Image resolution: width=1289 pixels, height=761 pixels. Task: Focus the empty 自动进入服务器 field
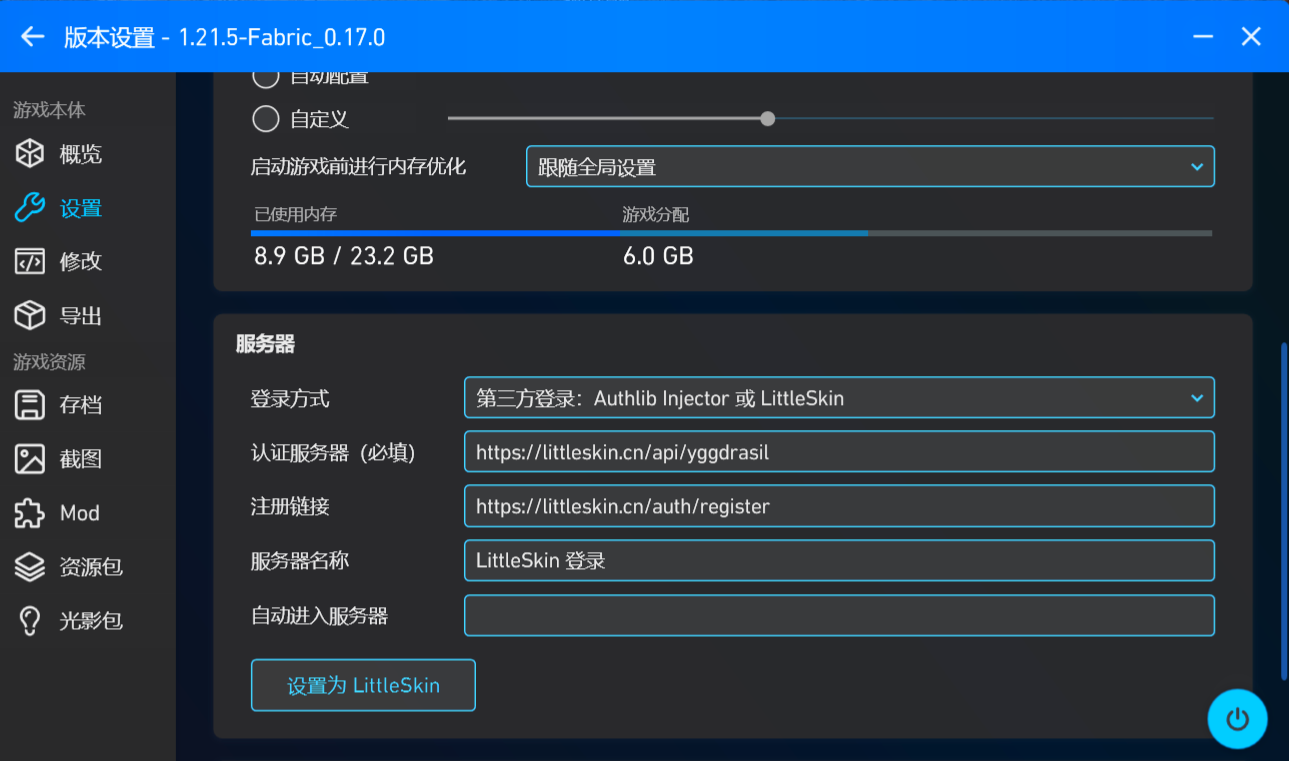838,616
